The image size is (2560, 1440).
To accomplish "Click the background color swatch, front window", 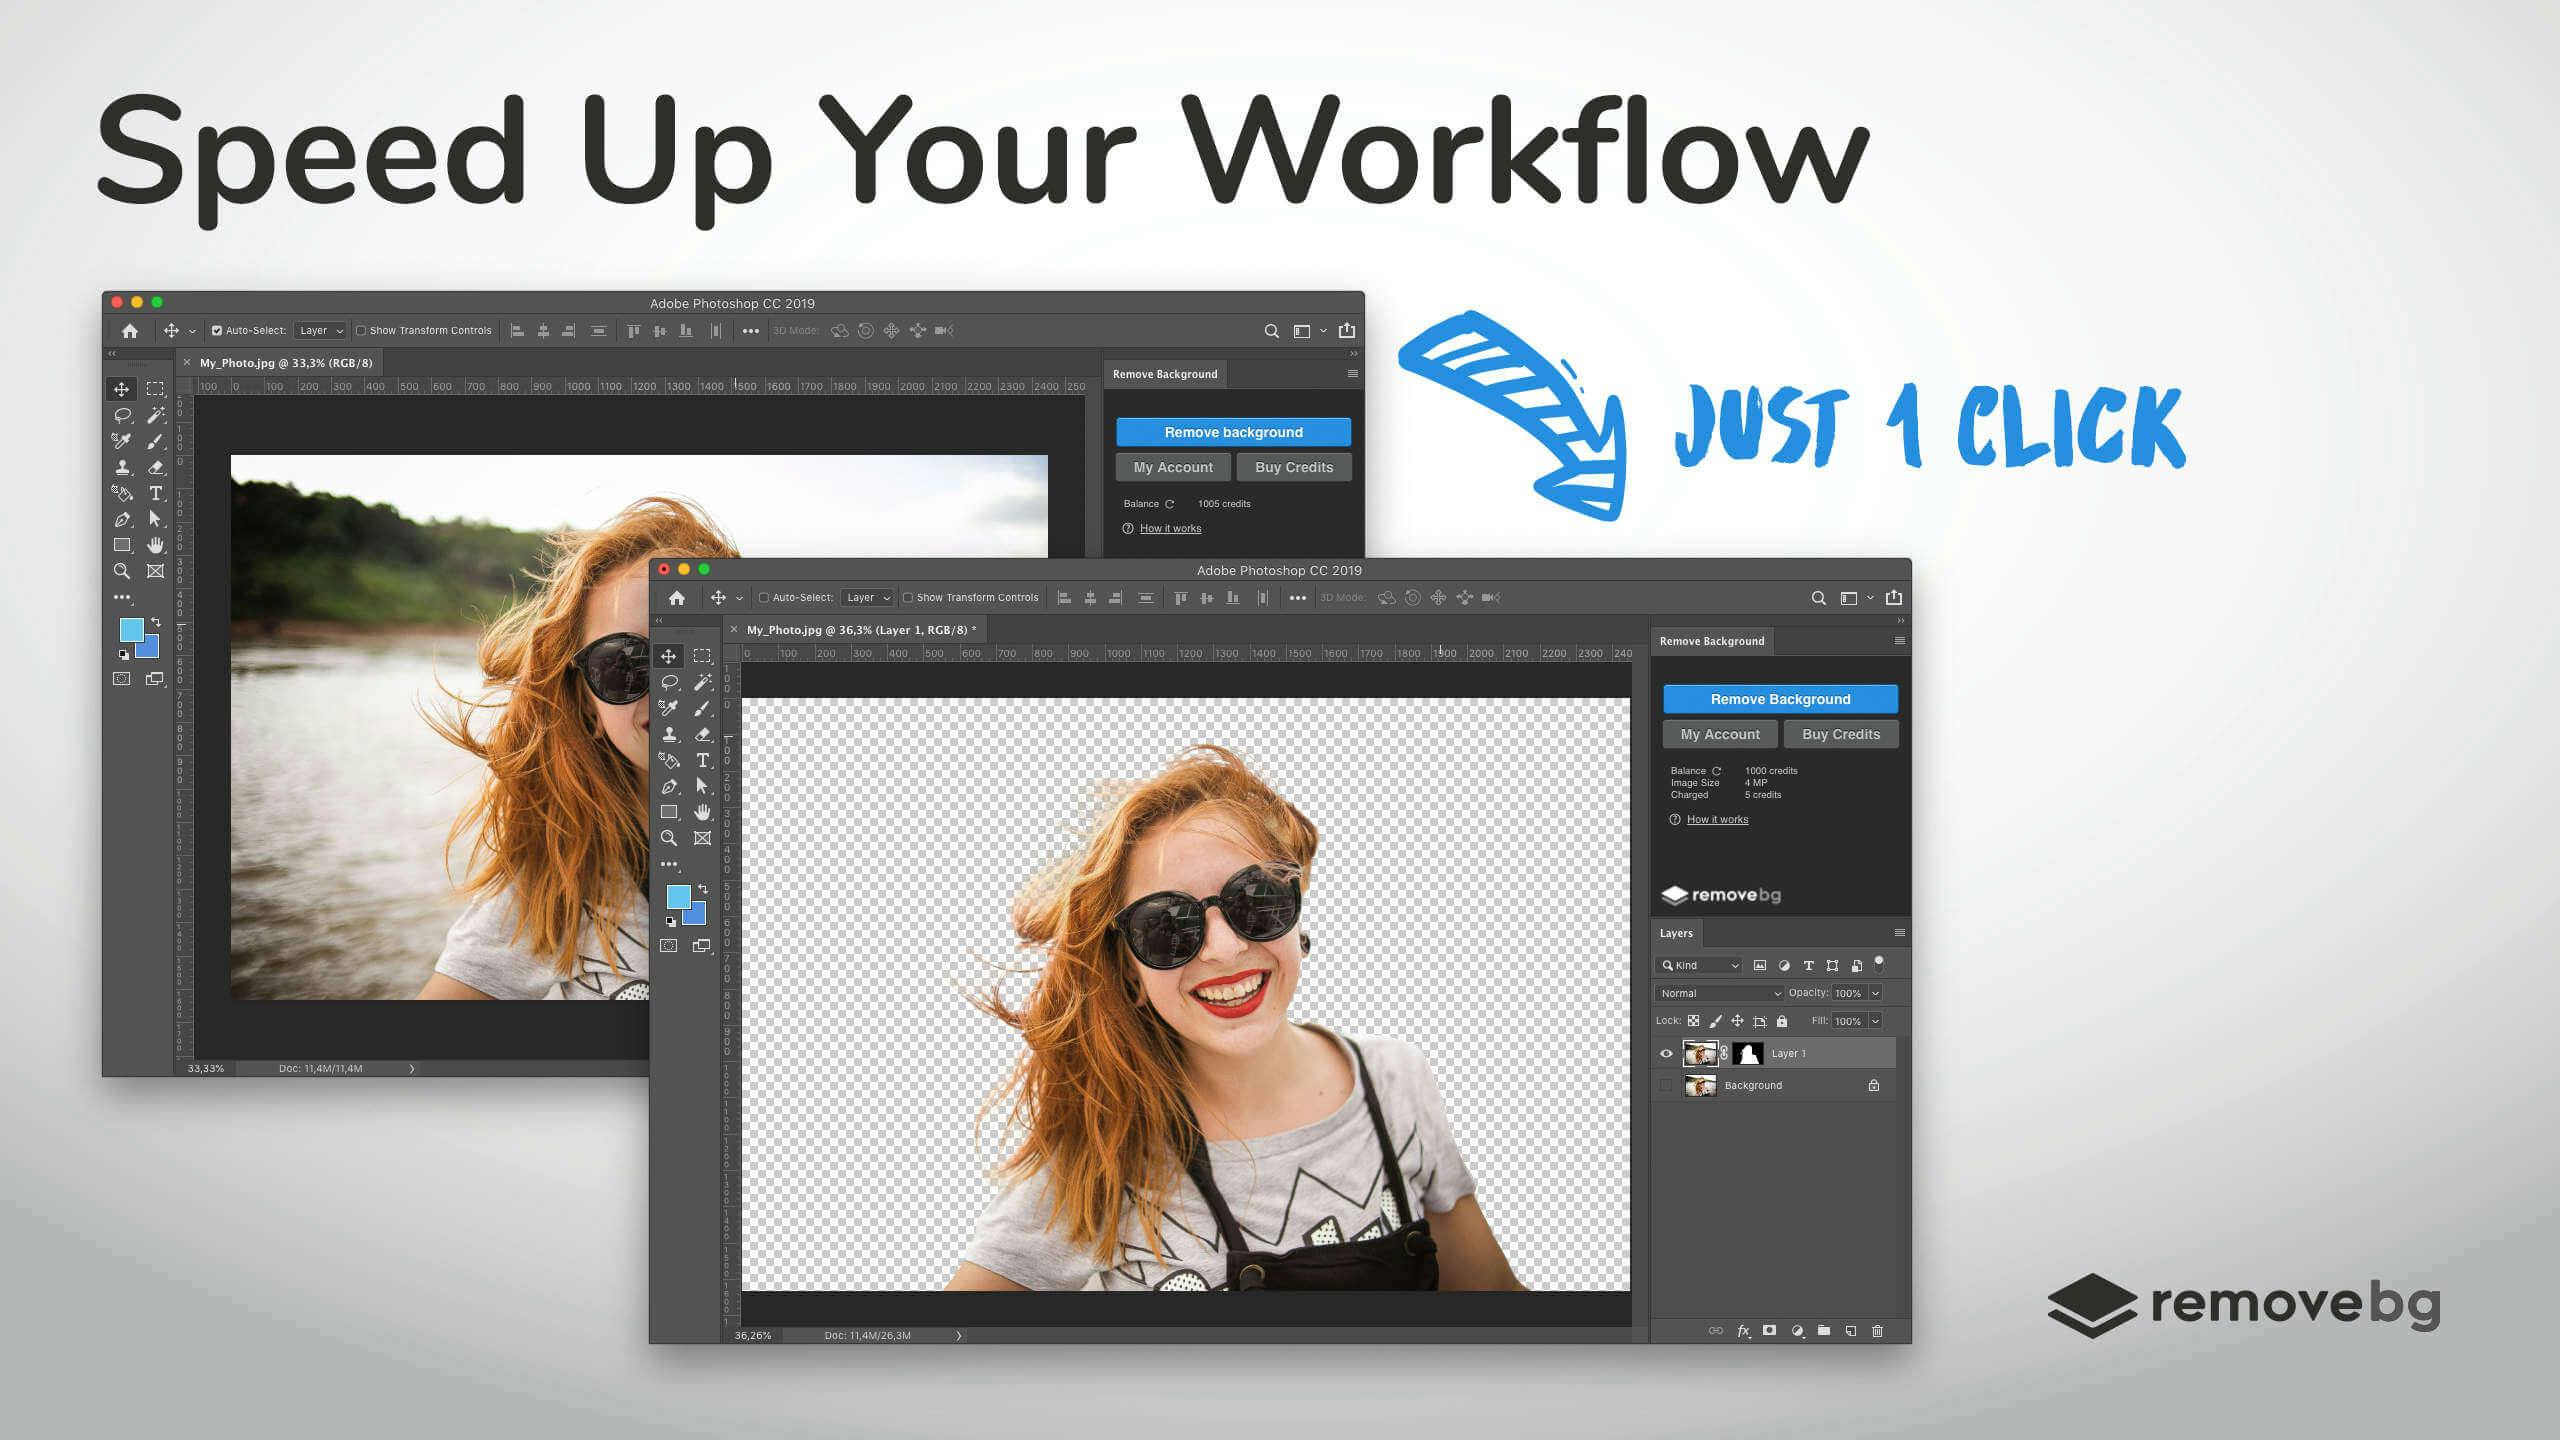I will coord(696,914).
